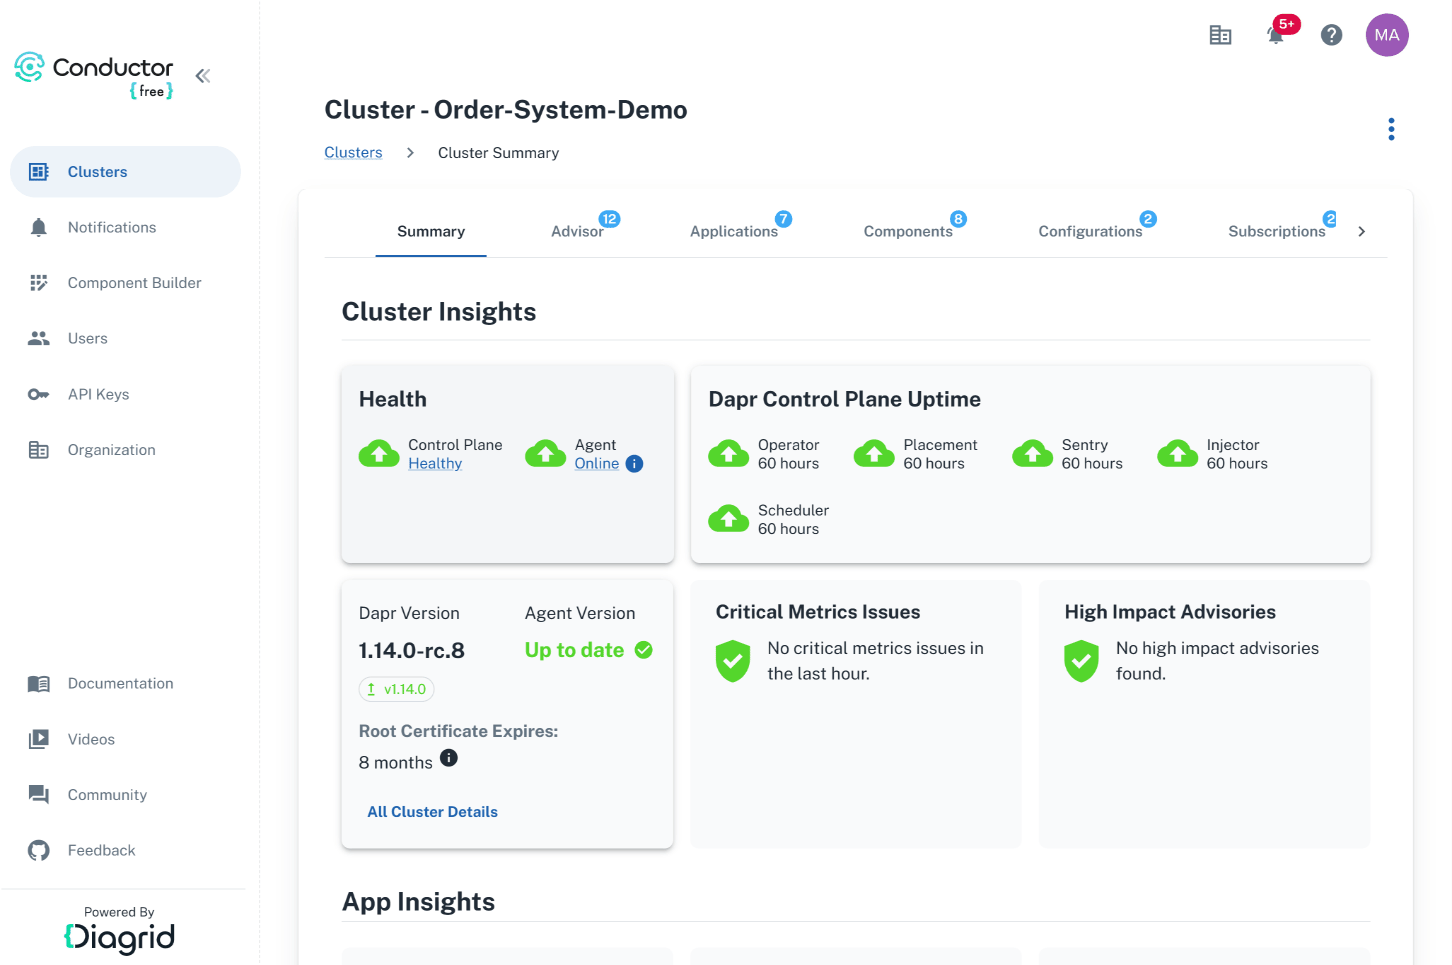Click the info icon next to 8 months

449,758
